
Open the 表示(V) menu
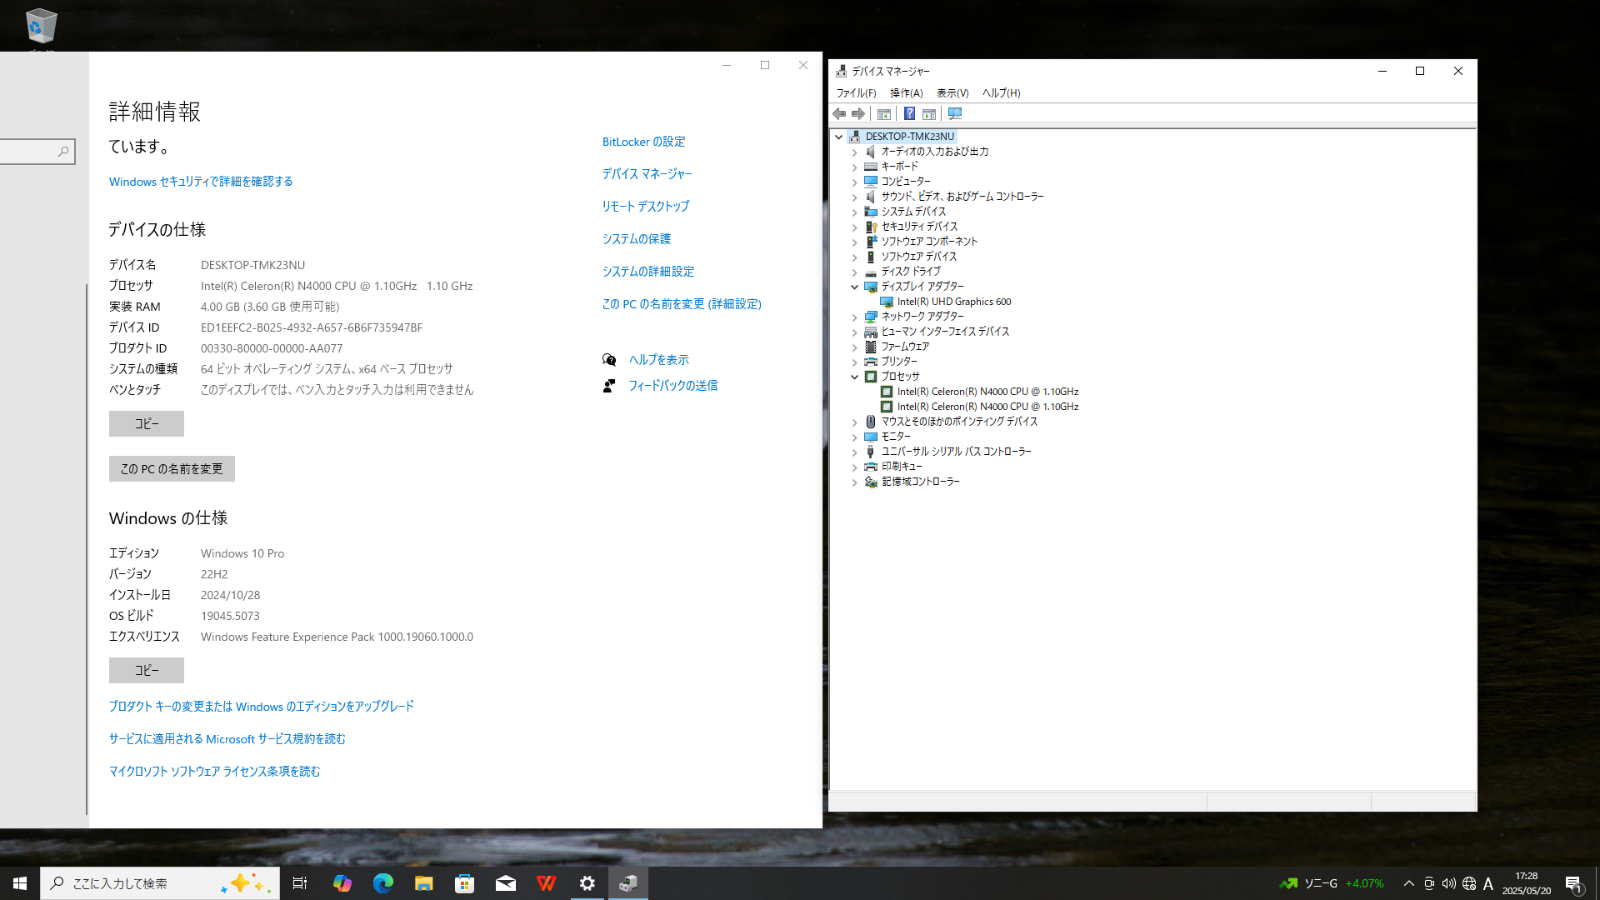pyautogui.click(x=952, y=93)
